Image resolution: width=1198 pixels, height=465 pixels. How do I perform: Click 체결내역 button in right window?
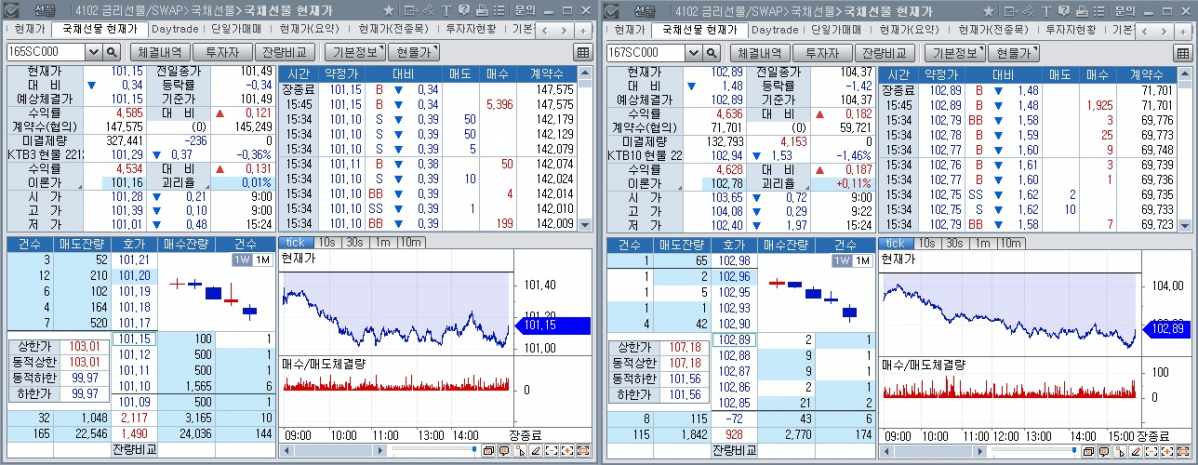(760, 53)
